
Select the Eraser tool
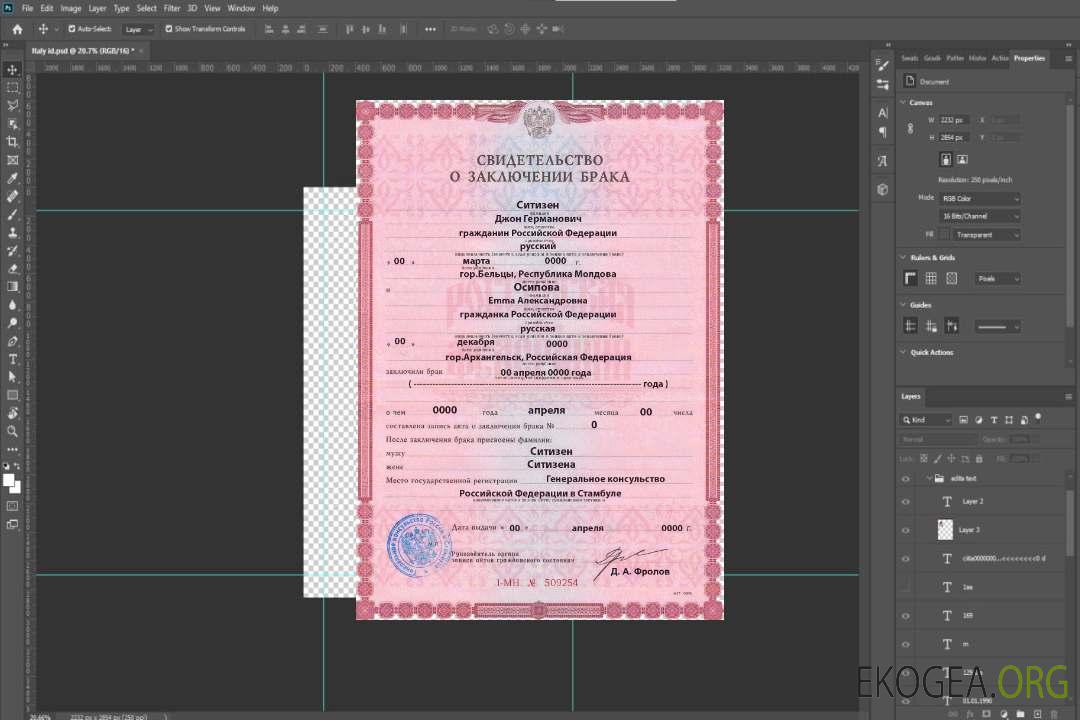pos(12,269)
